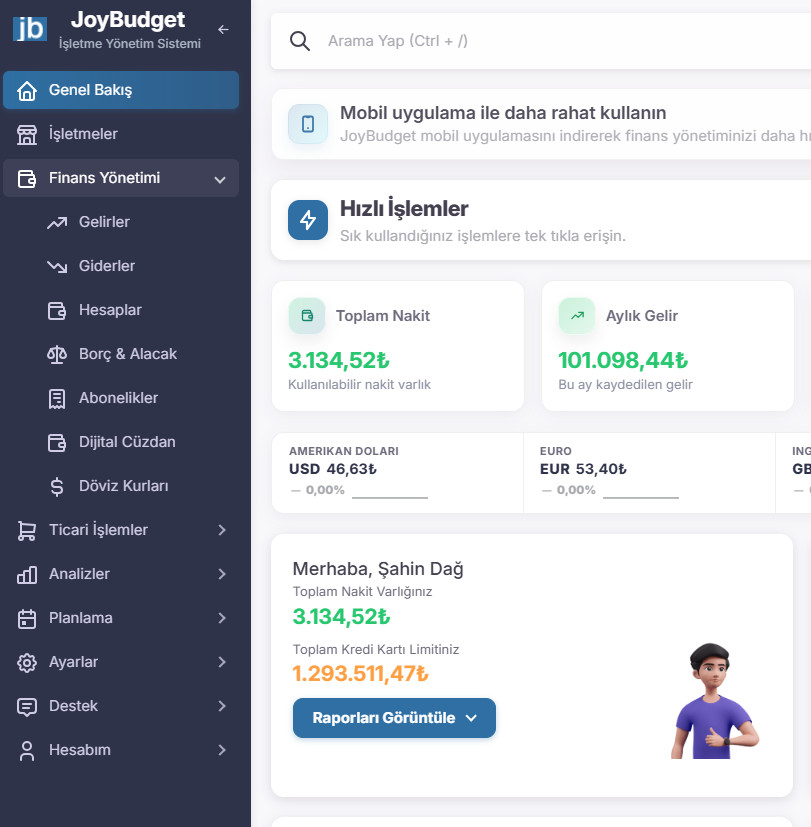
Task: Click İşletme Yönetim Sistemi subtitle
Action: 130,44
